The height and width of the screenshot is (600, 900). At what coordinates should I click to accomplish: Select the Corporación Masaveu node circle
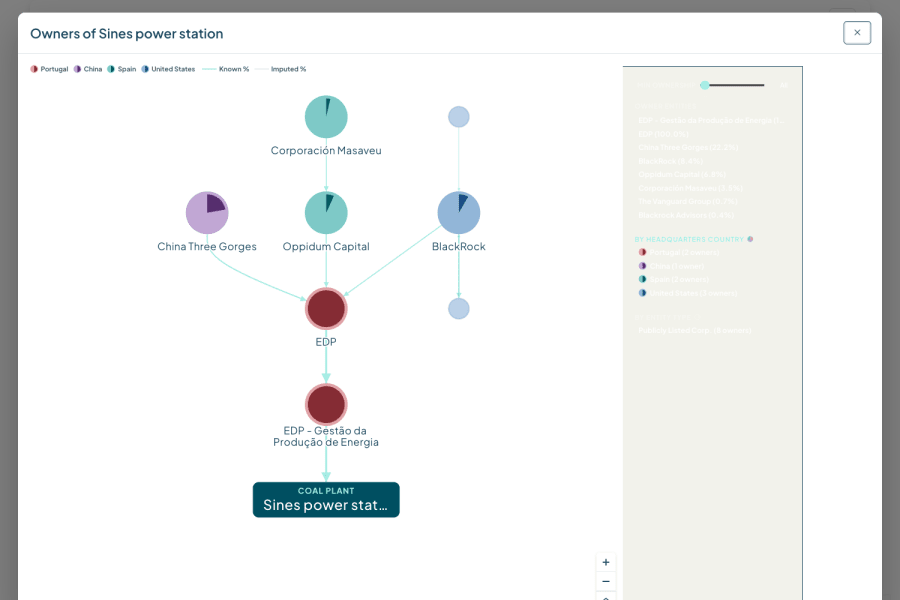coord(326,117)
